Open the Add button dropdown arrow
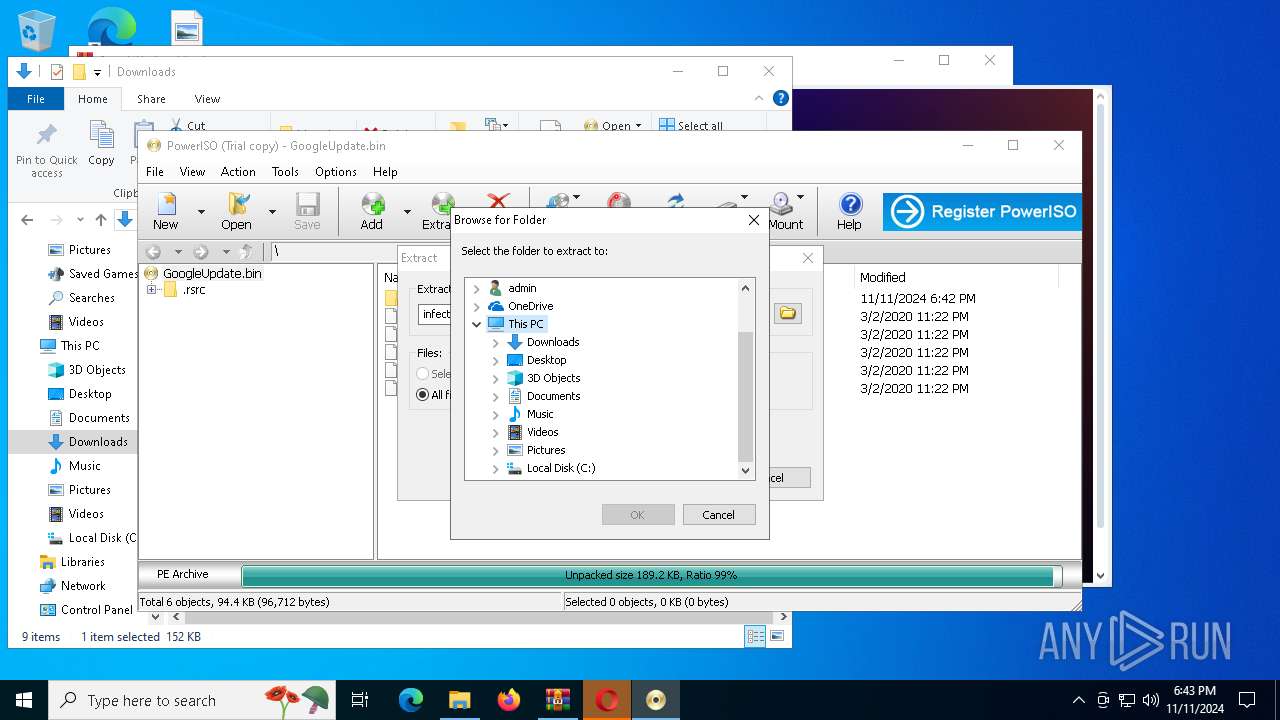1280x720 pixels. (x=407, y=211)
